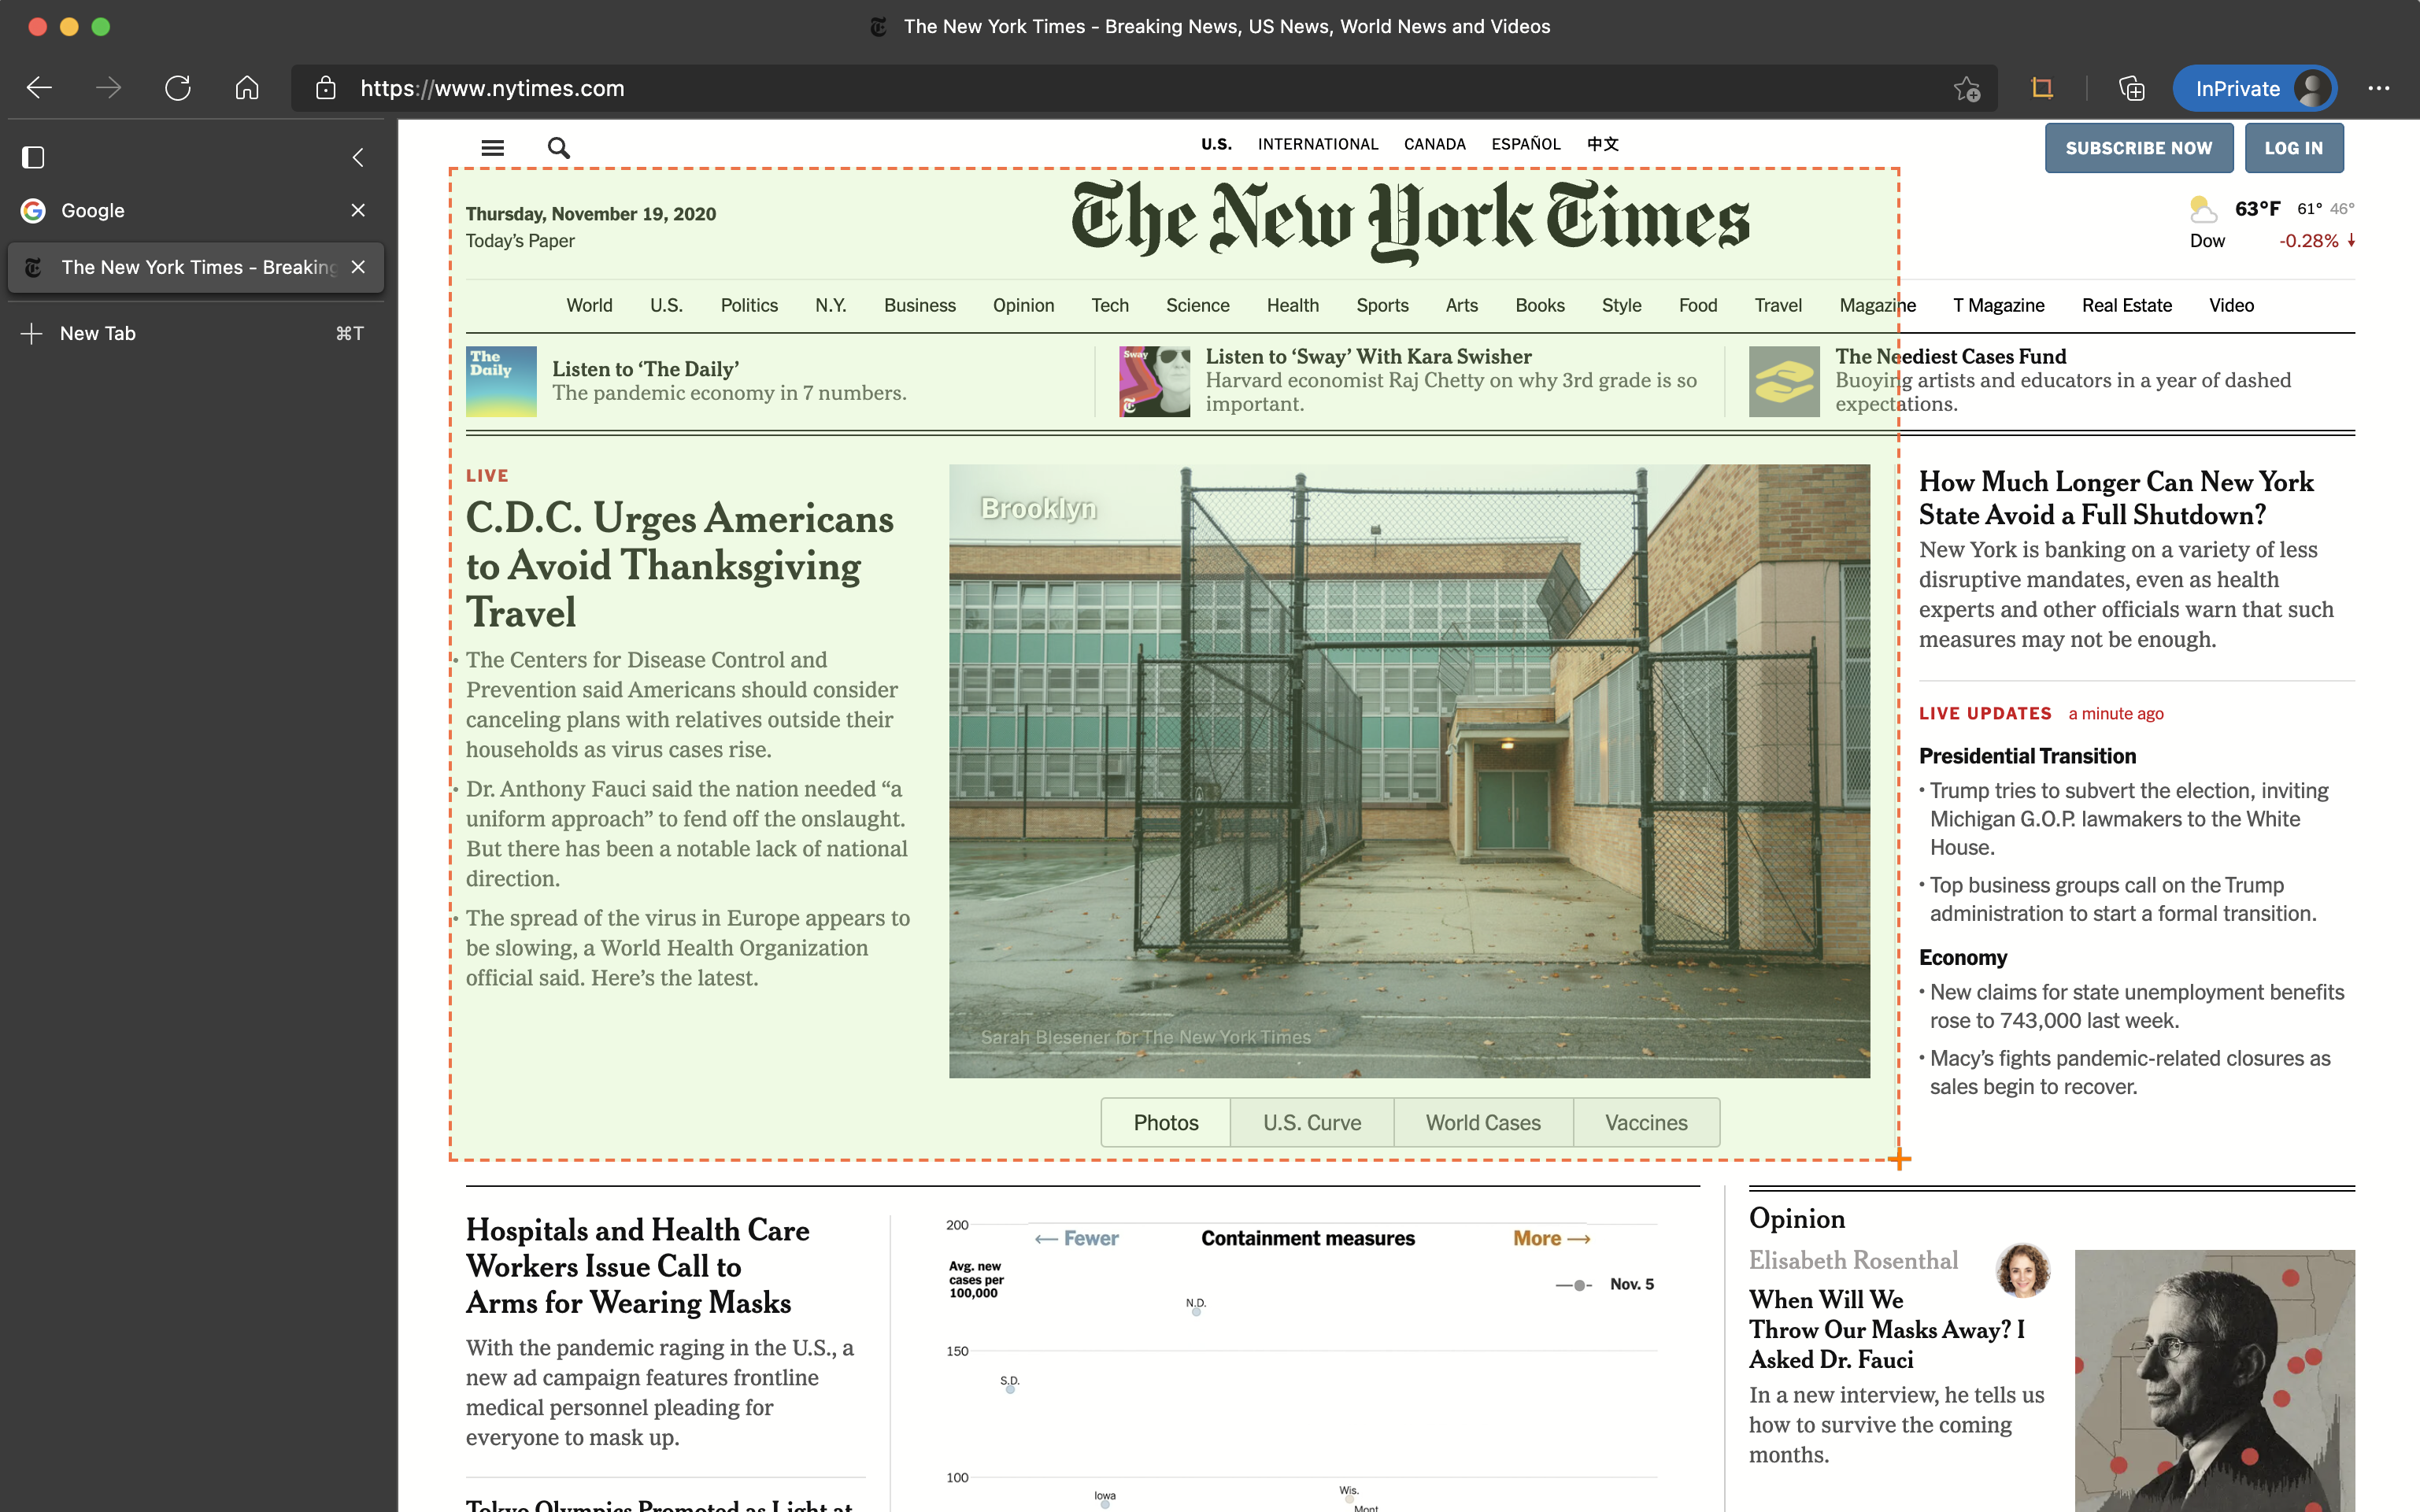The image size is (2420, 1512).
Task: Reload the page with refresh icon
Action: 178,88
